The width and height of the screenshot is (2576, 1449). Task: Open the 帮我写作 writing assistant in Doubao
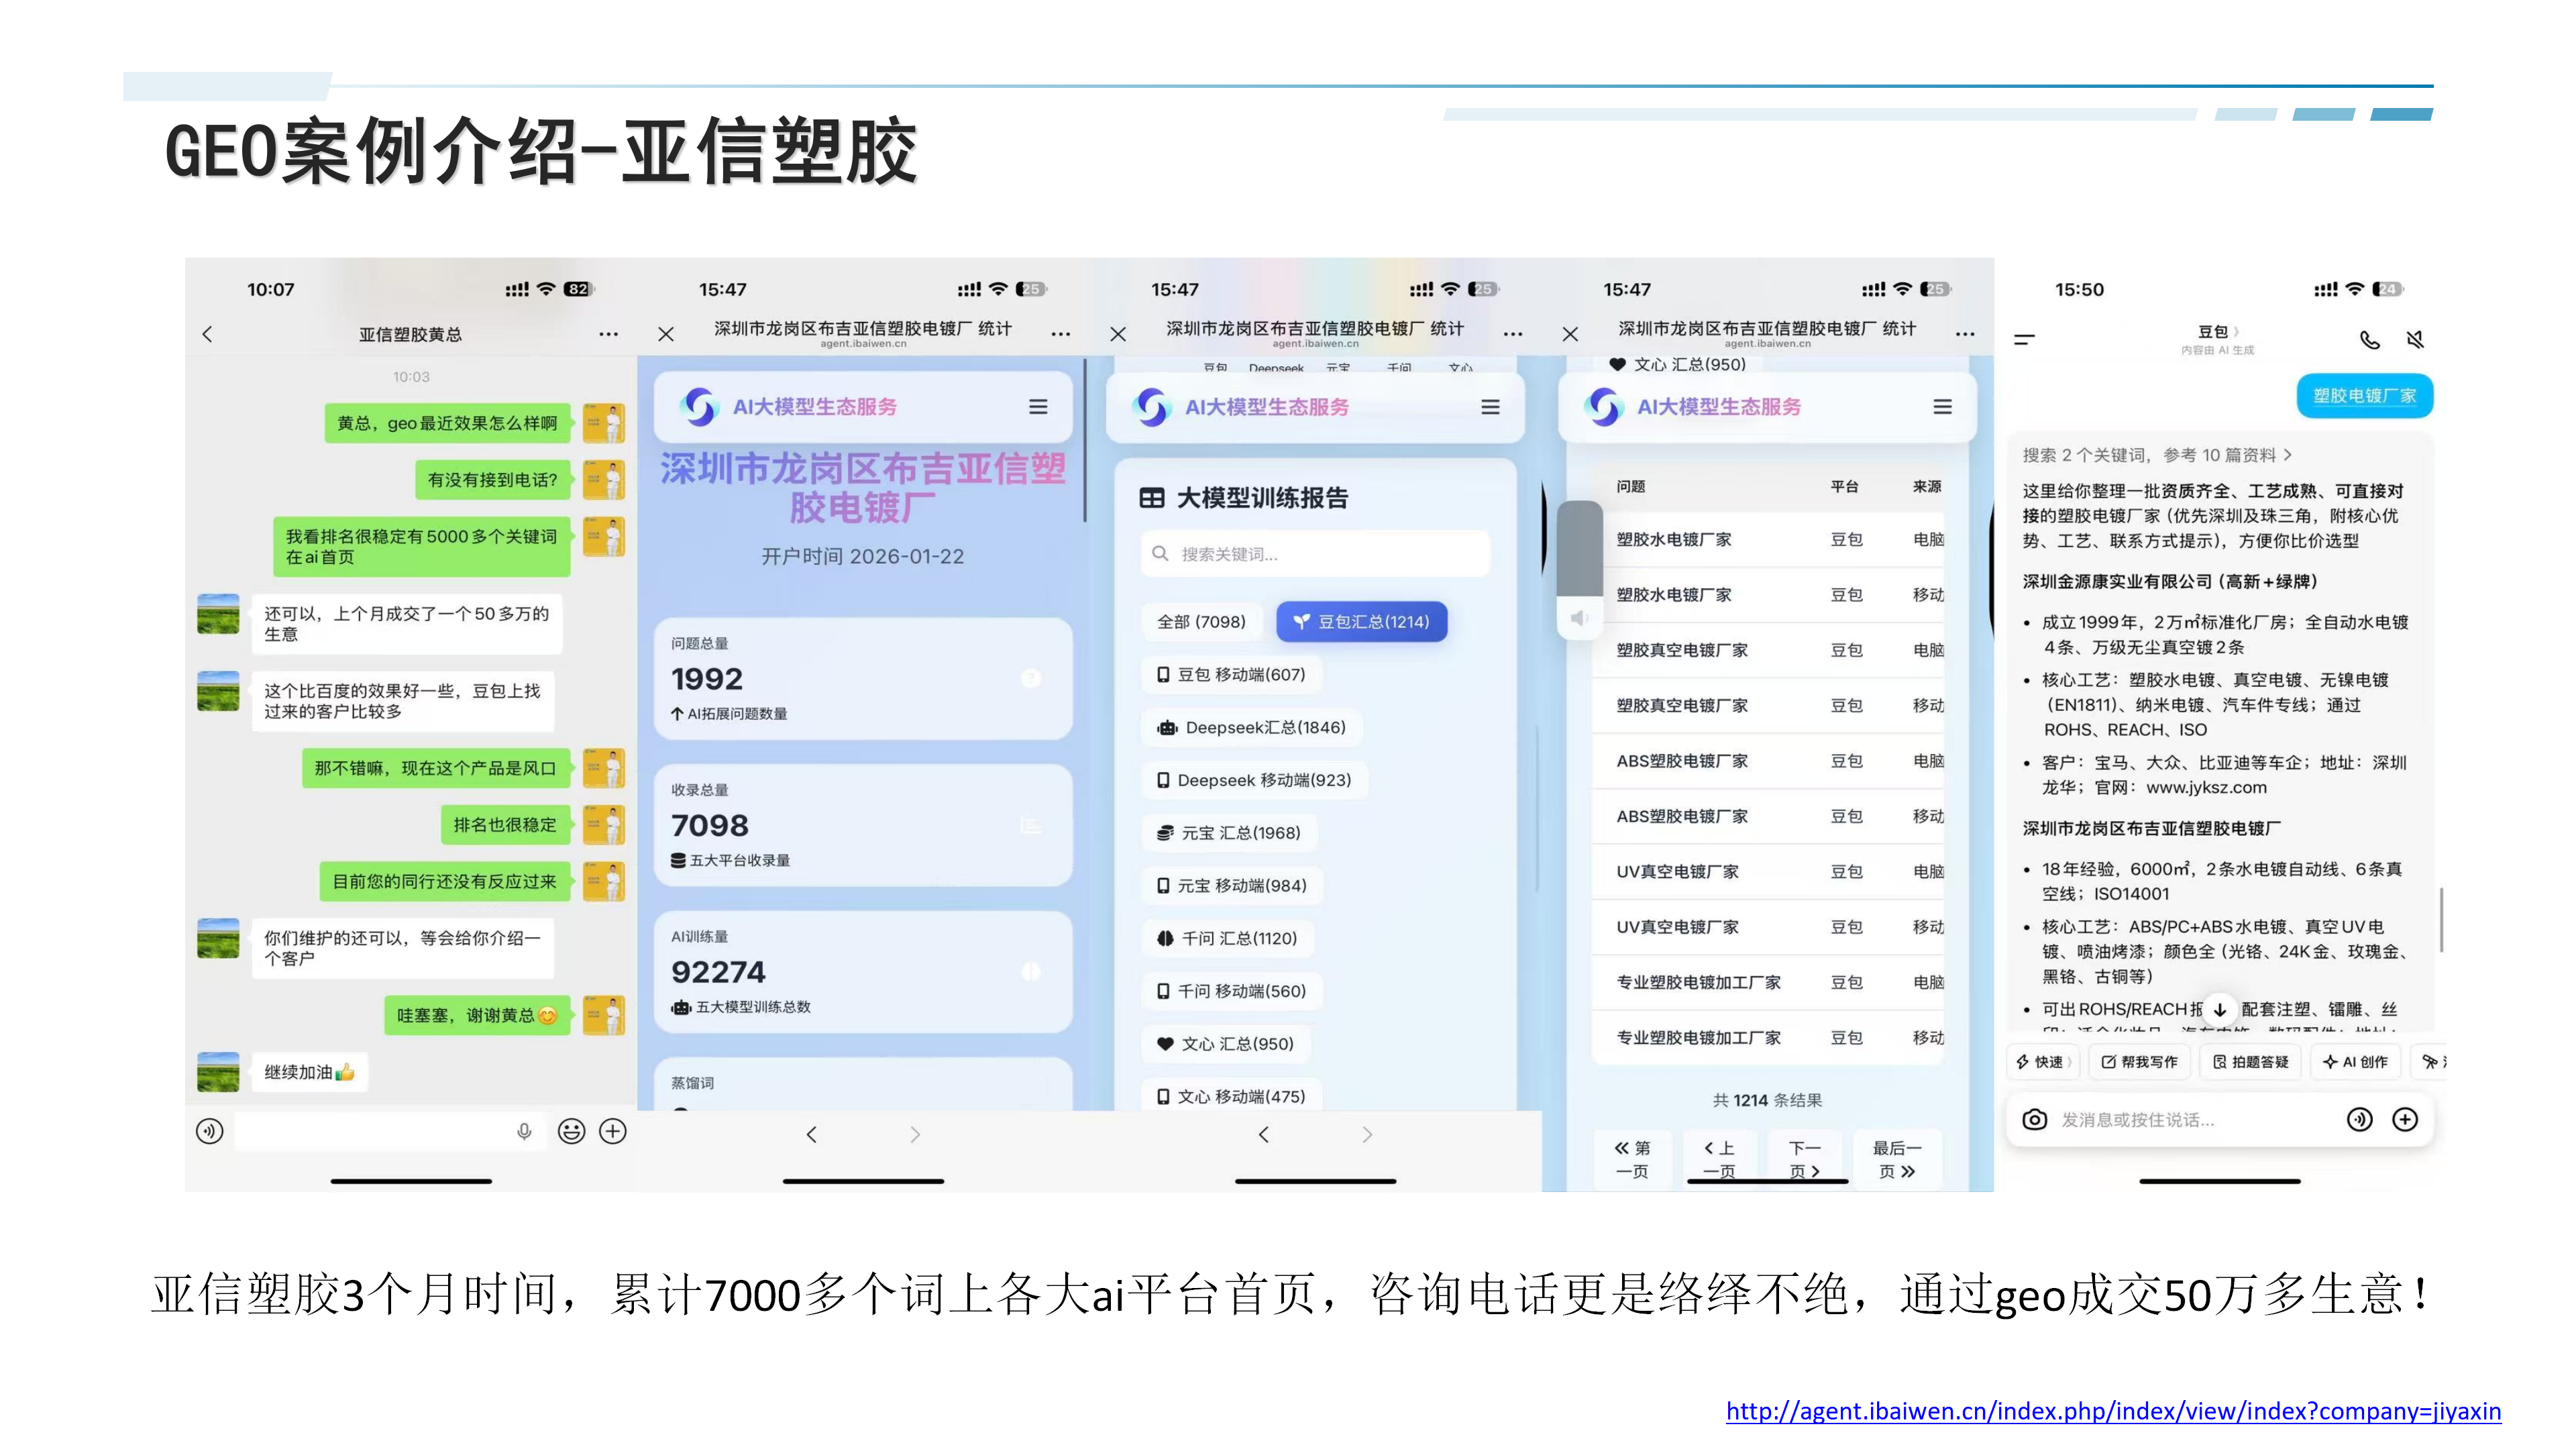click(x=2139, y=1062)
